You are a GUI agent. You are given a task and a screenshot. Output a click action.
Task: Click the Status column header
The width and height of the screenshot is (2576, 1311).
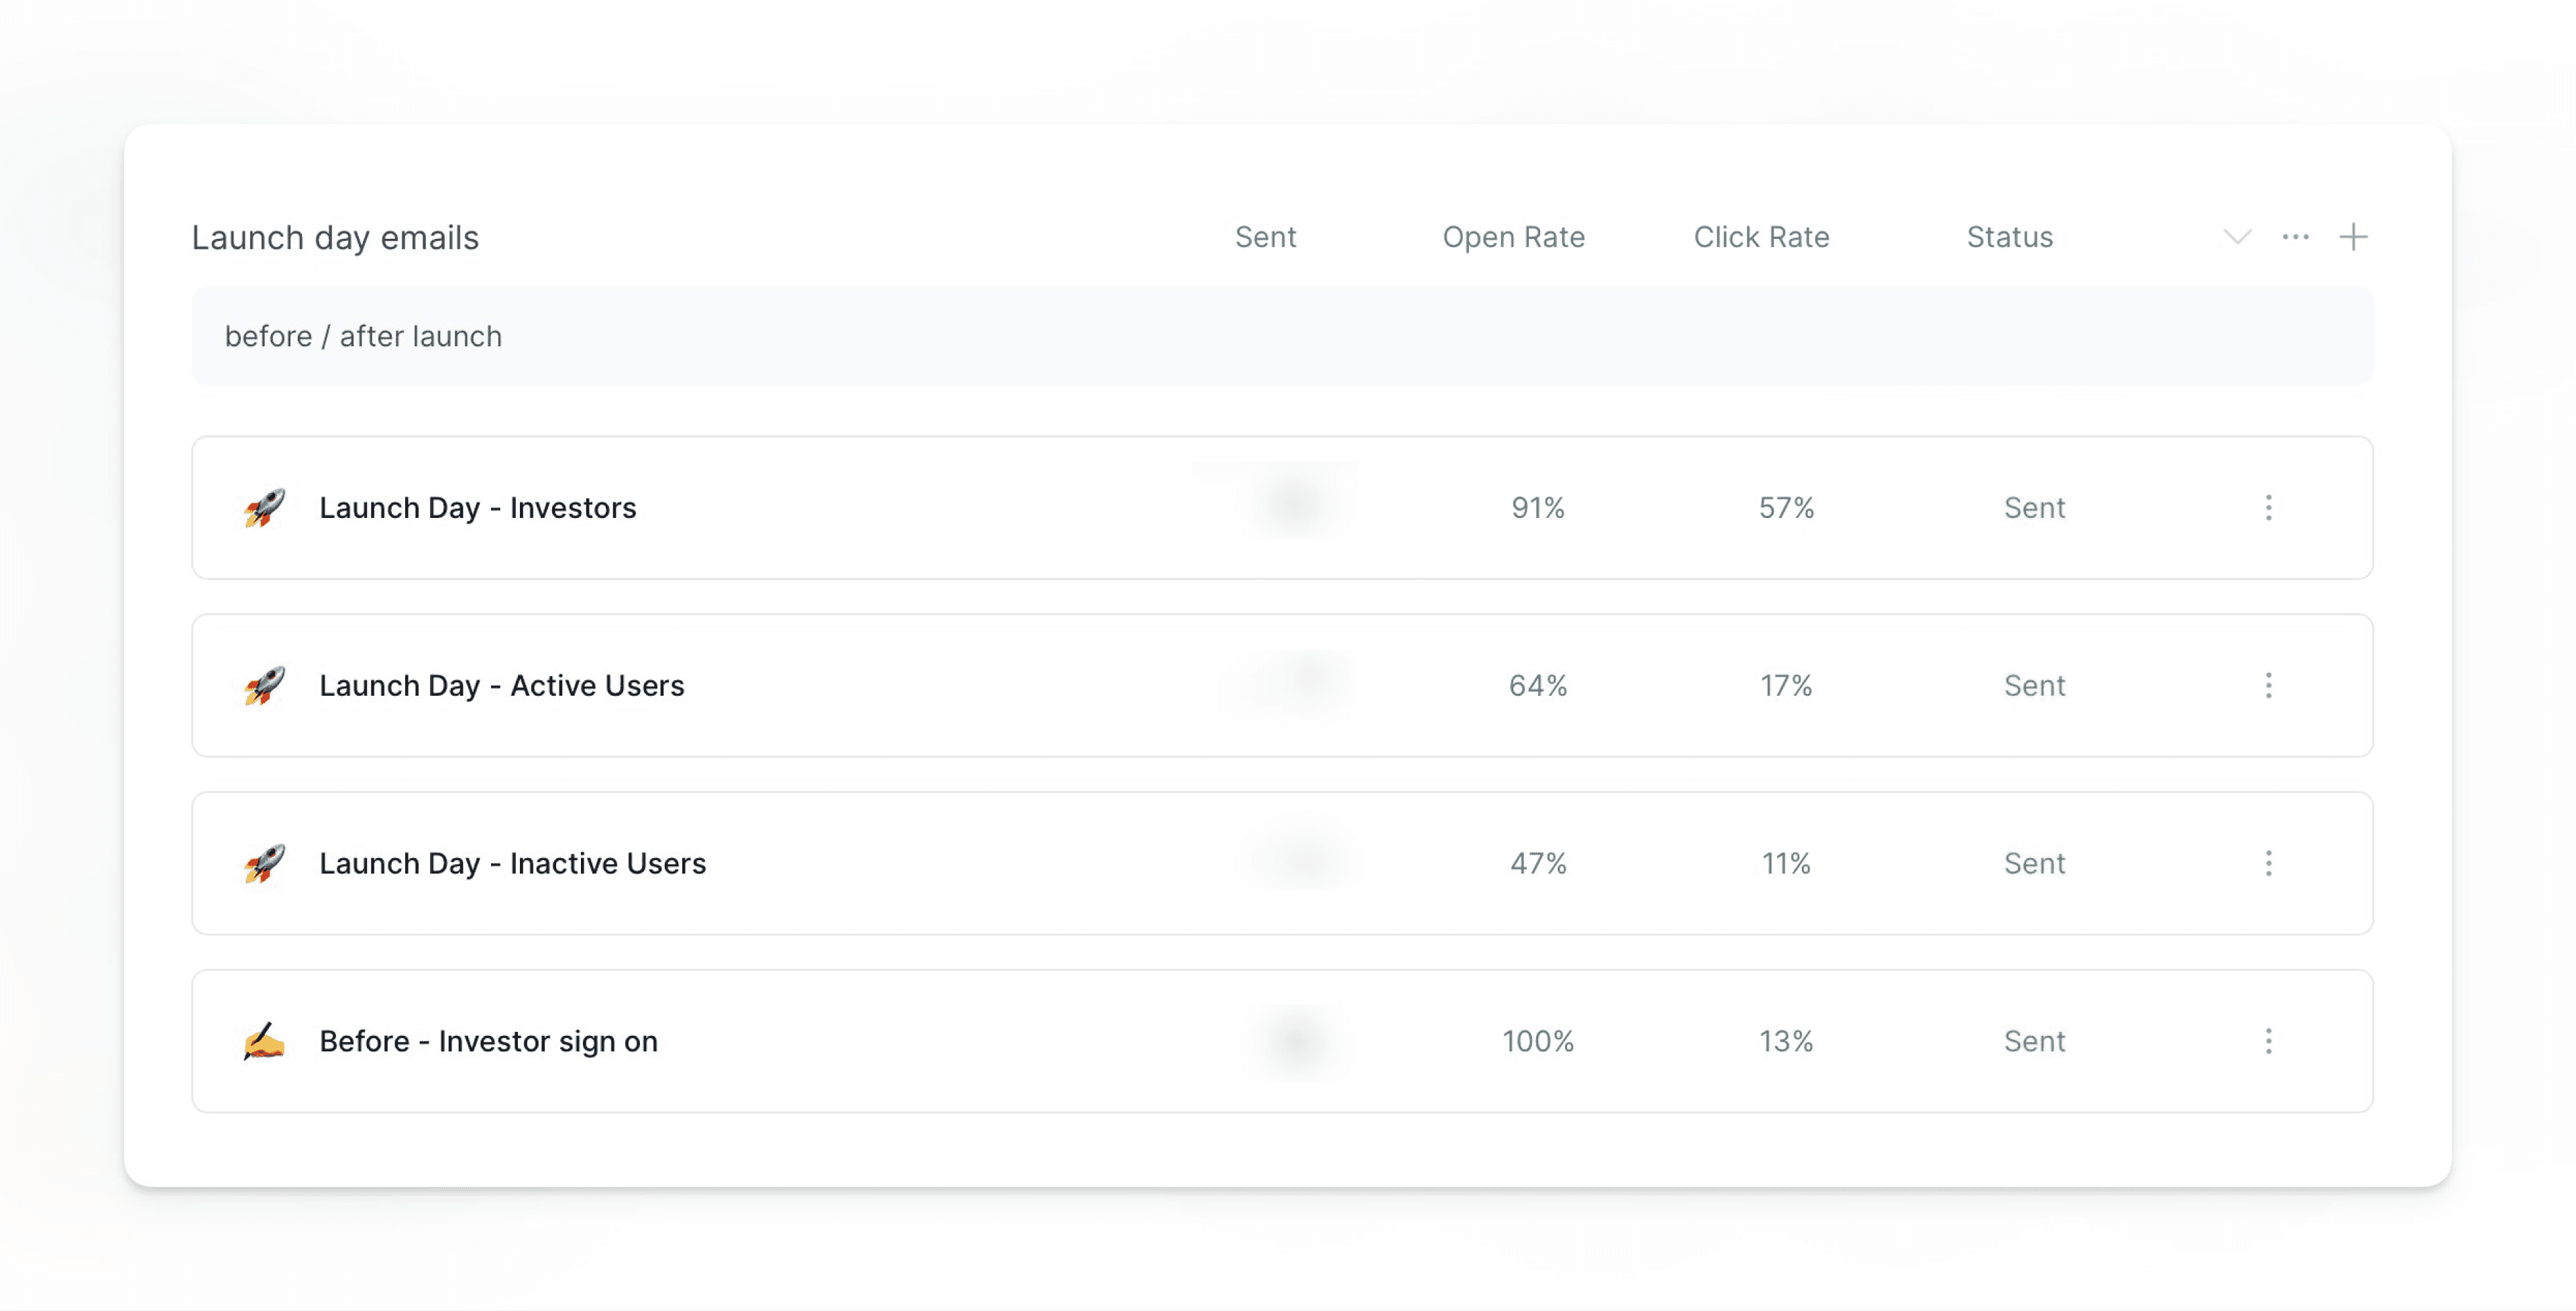2009,237
